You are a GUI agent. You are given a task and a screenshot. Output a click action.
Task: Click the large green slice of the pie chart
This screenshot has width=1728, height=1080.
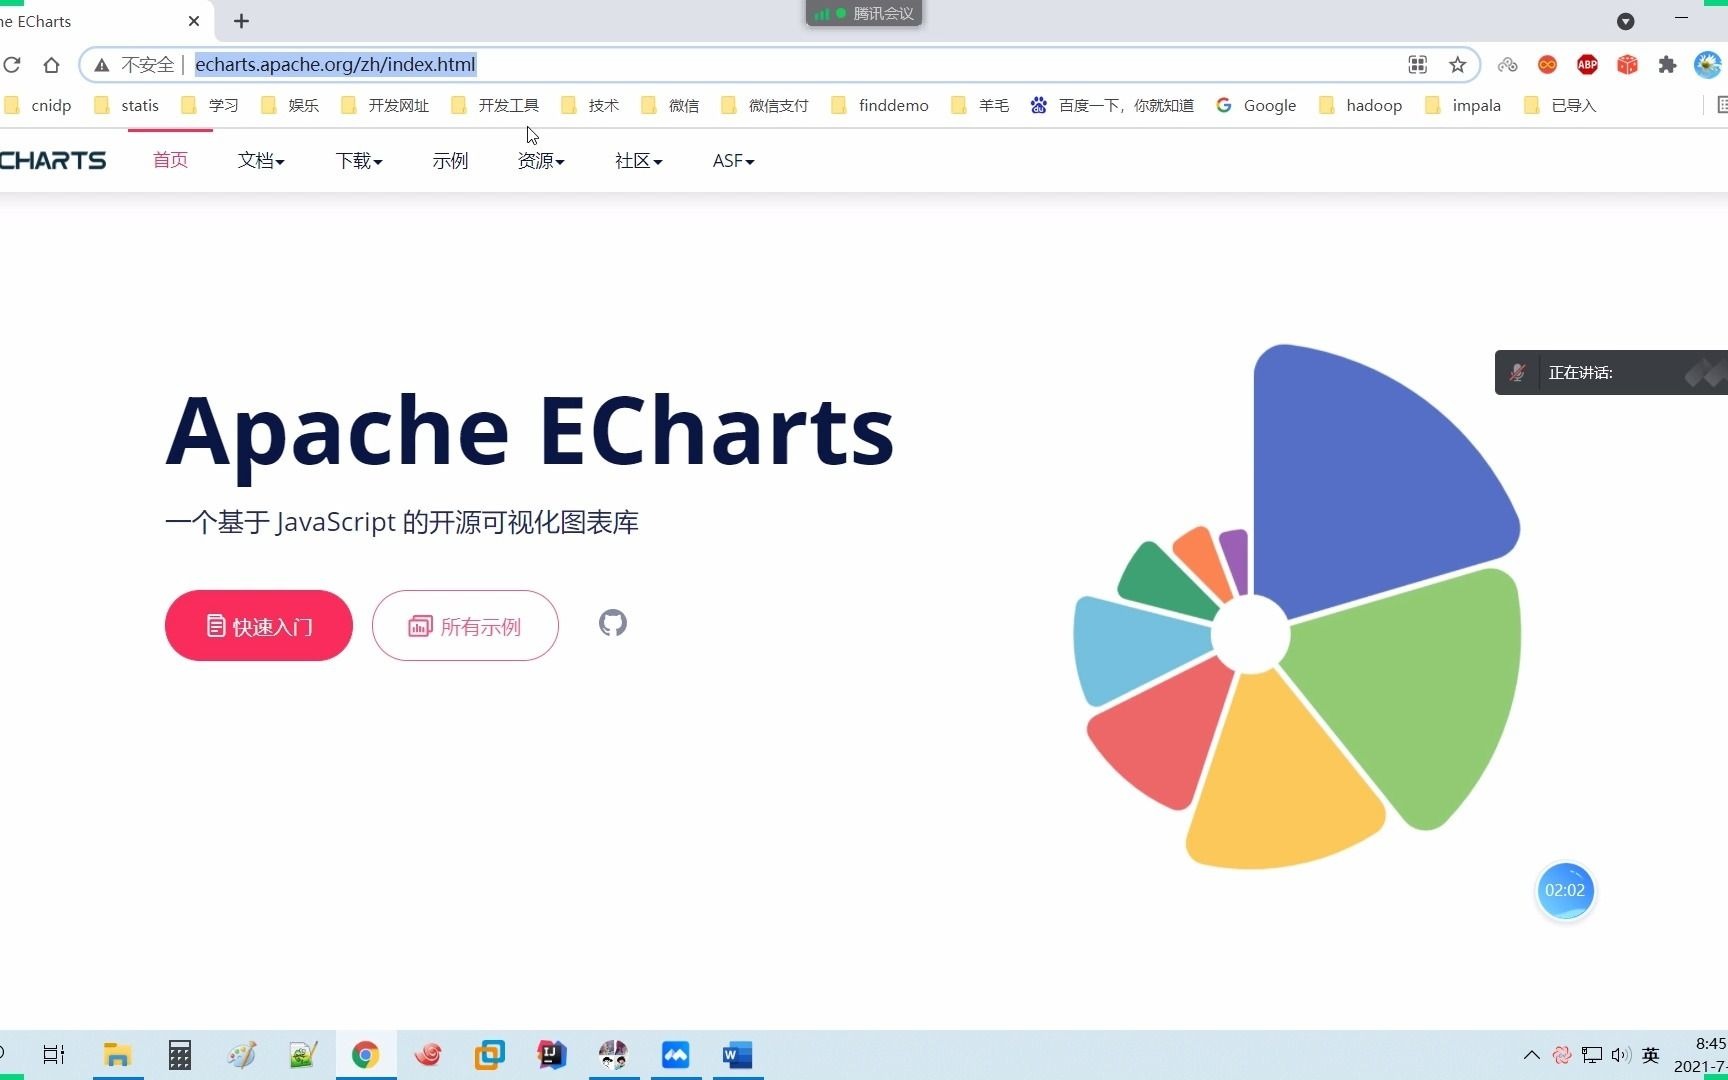click(x=1430, y=690)
